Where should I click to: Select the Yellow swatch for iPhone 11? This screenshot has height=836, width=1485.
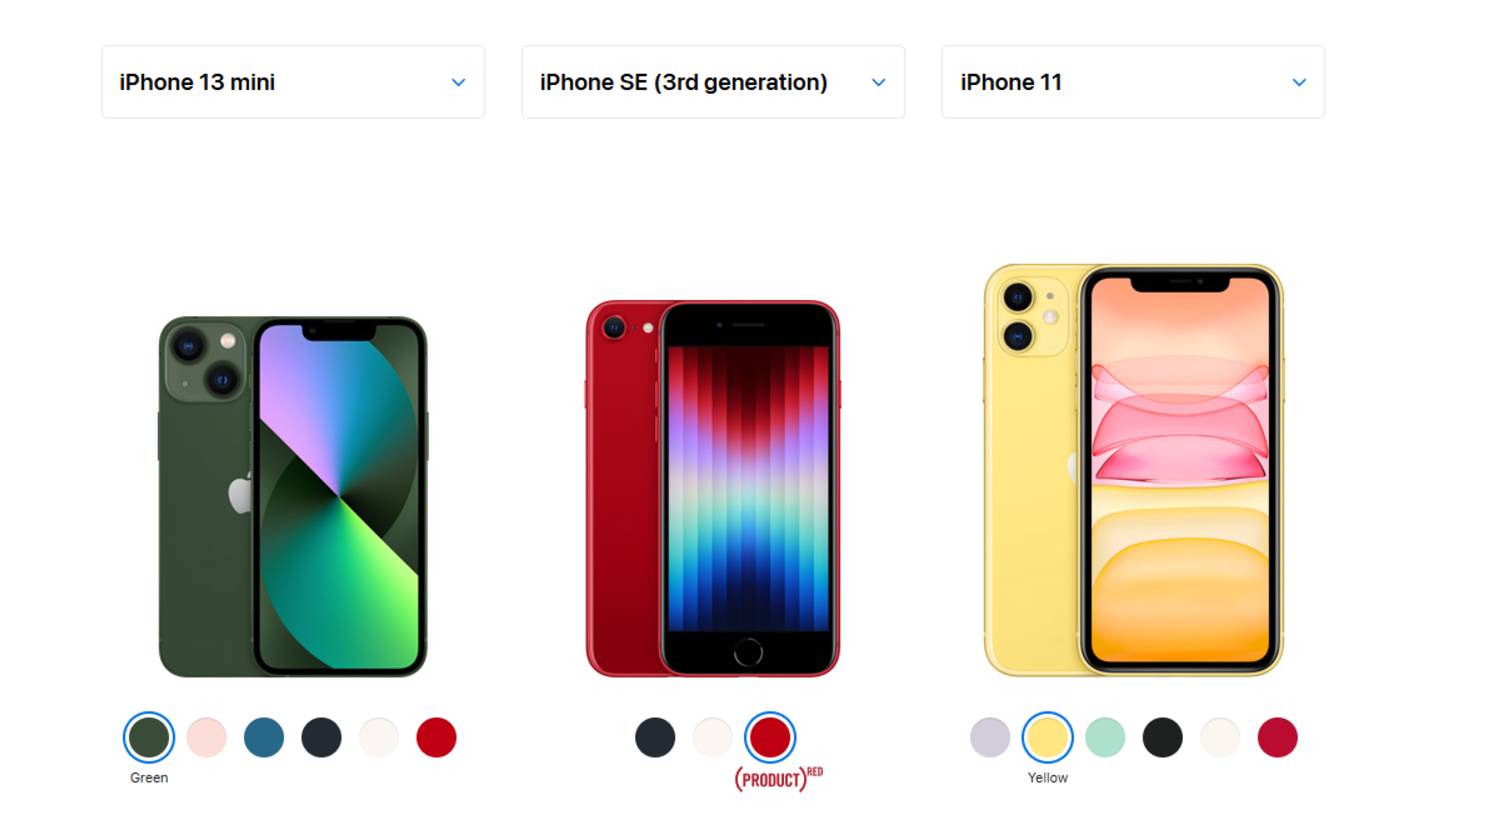(1048, 738)
